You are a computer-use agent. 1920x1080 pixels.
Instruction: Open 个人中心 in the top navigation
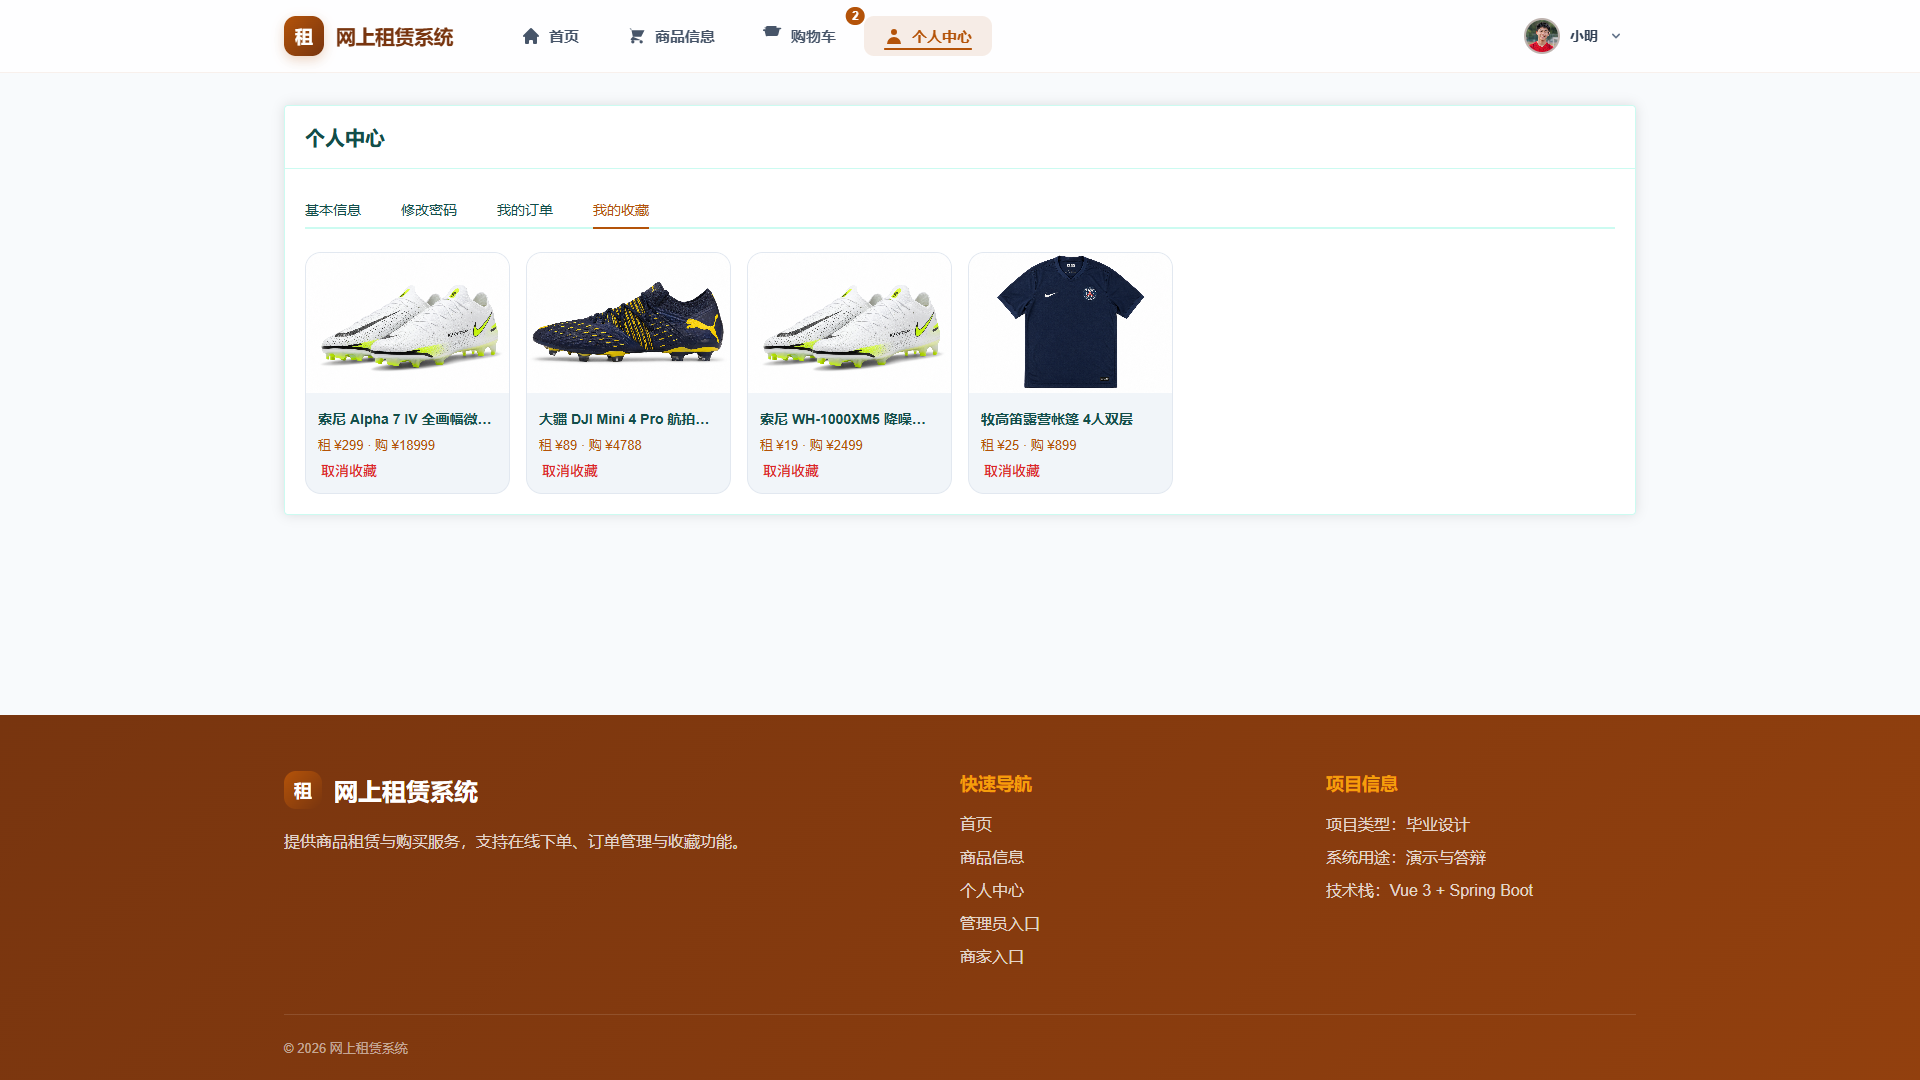928,36
